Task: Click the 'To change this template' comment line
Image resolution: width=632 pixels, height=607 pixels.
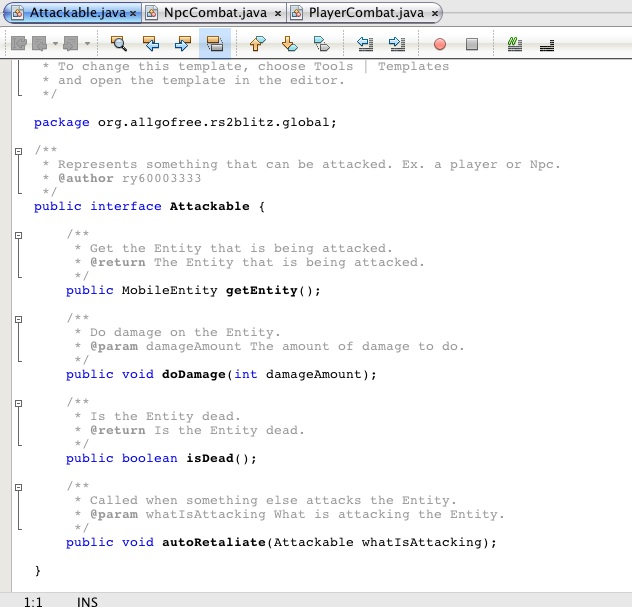Action: (245, 66)
